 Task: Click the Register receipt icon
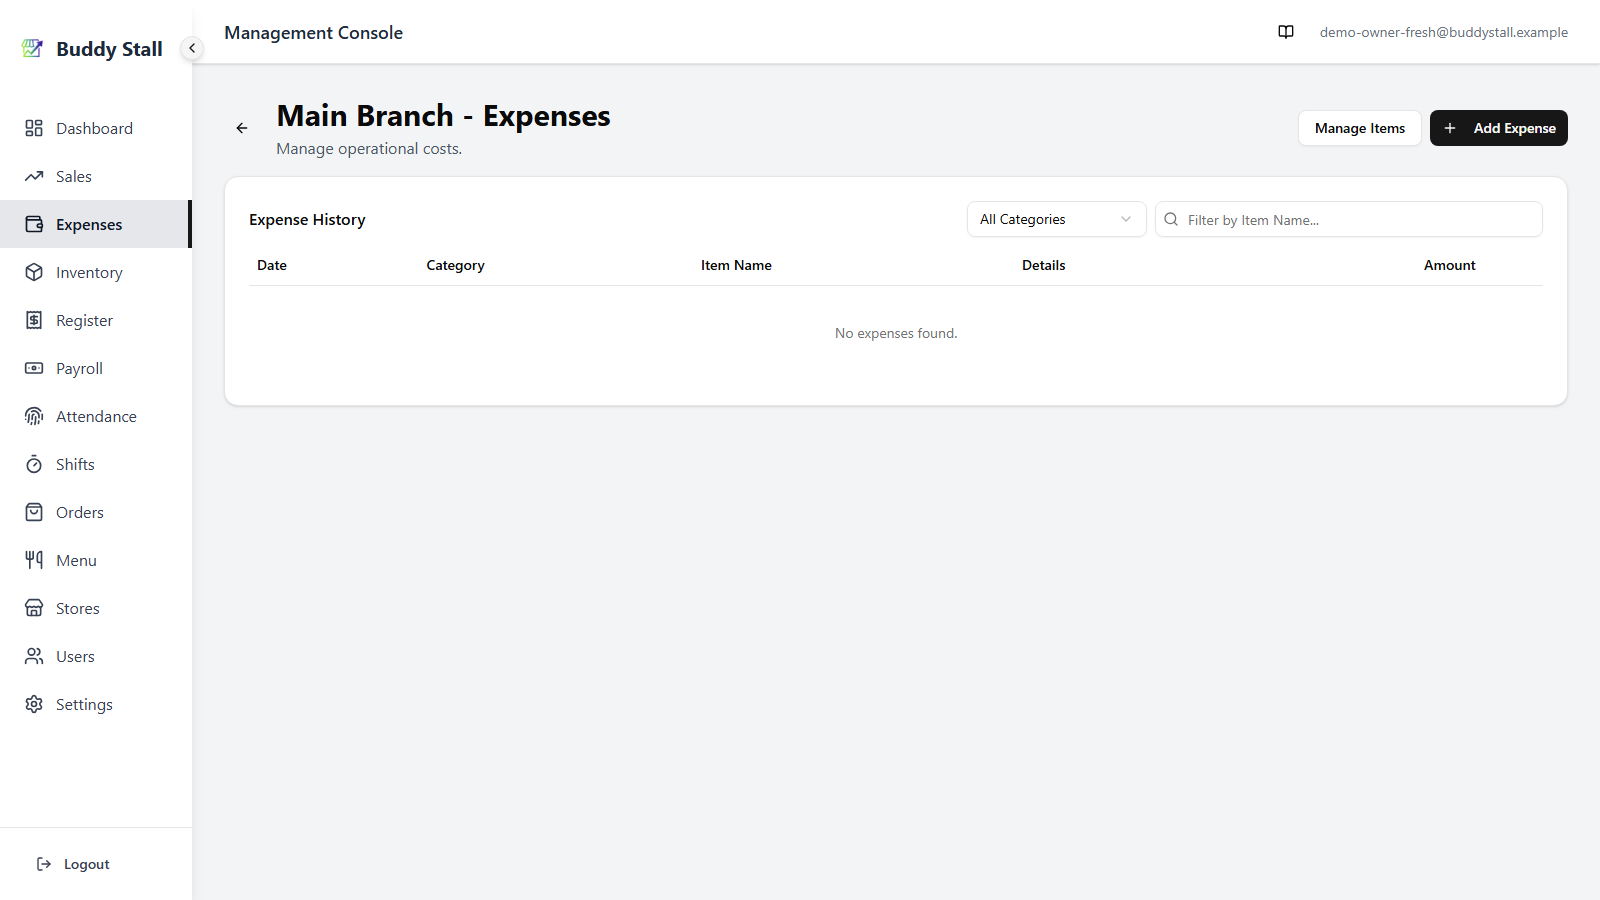click(34, 320)
